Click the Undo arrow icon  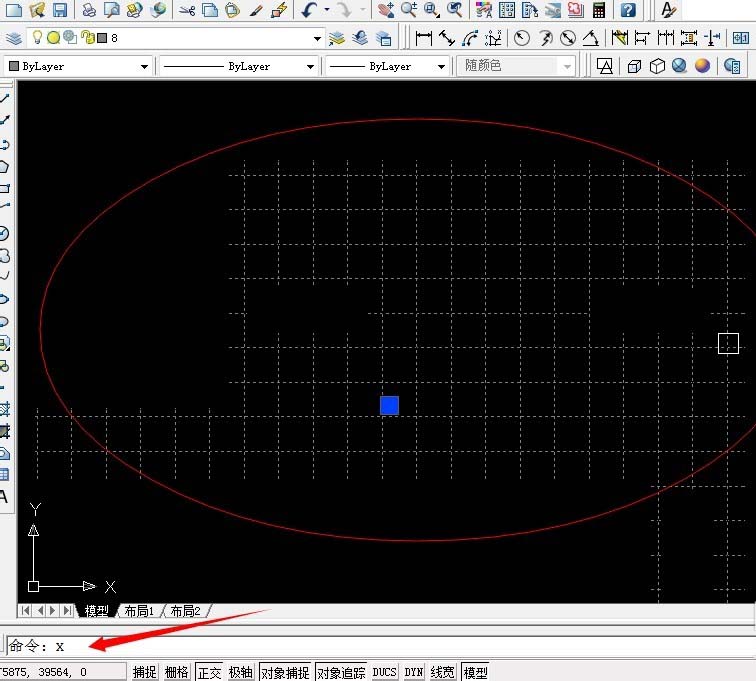click(309, 11)
